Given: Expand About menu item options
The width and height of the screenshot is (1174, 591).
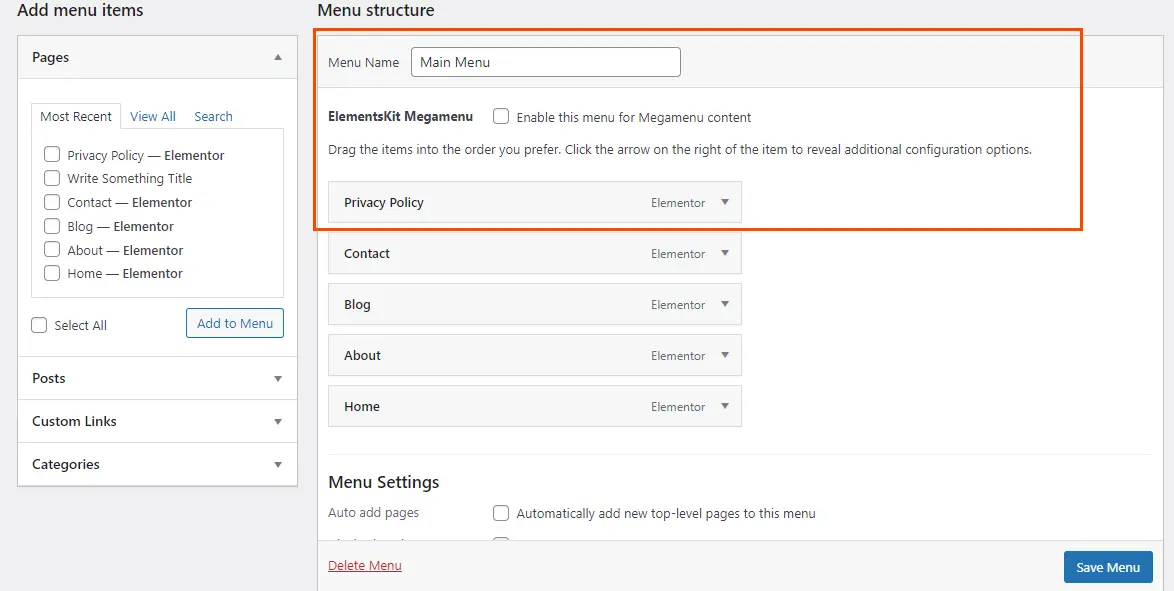Looking at the screenshot, I should coord(724,355).
